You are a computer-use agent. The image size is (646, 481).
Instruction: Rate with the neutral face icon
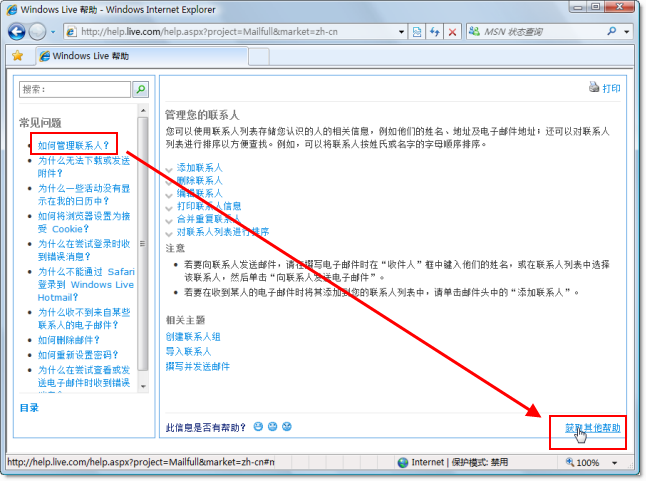(x=272, y=427)
